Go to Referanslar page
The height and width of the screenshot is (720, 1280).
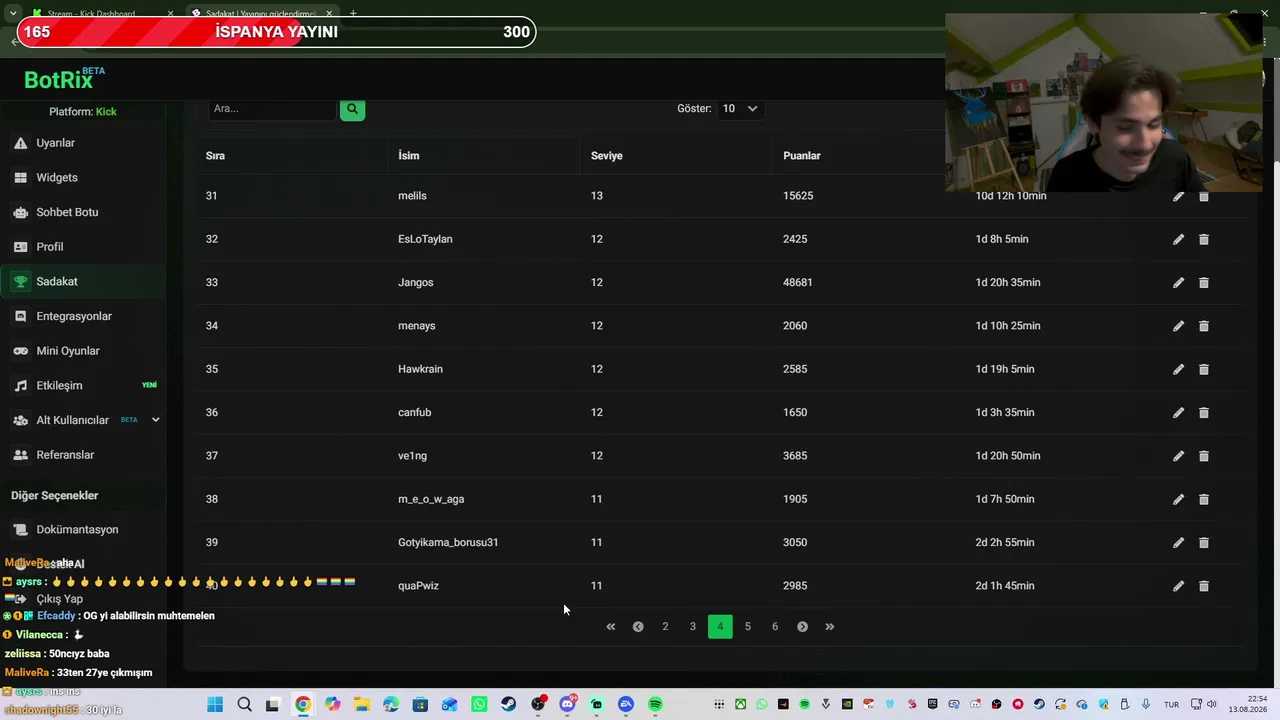coord(83,455)
